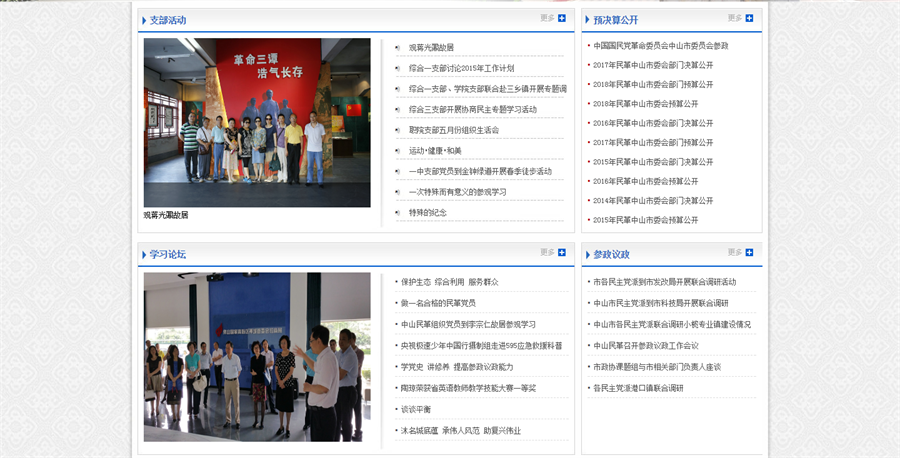
Task: Open 2017年民革中山市委会部门决算公开
Action: 653,65
